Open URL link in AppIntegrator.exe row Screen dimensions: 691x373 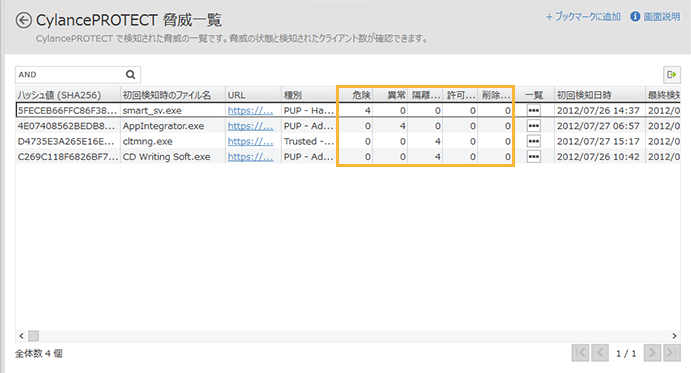coord(250,126)
